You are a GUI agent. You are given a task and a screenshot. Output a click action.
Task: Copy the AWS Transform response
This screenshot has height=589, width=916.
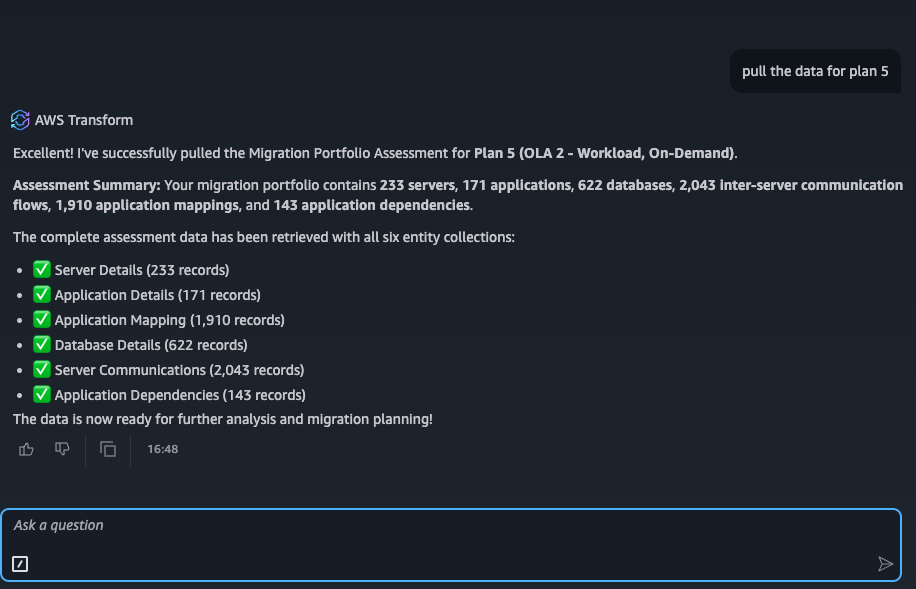click(x=108, y=449)
